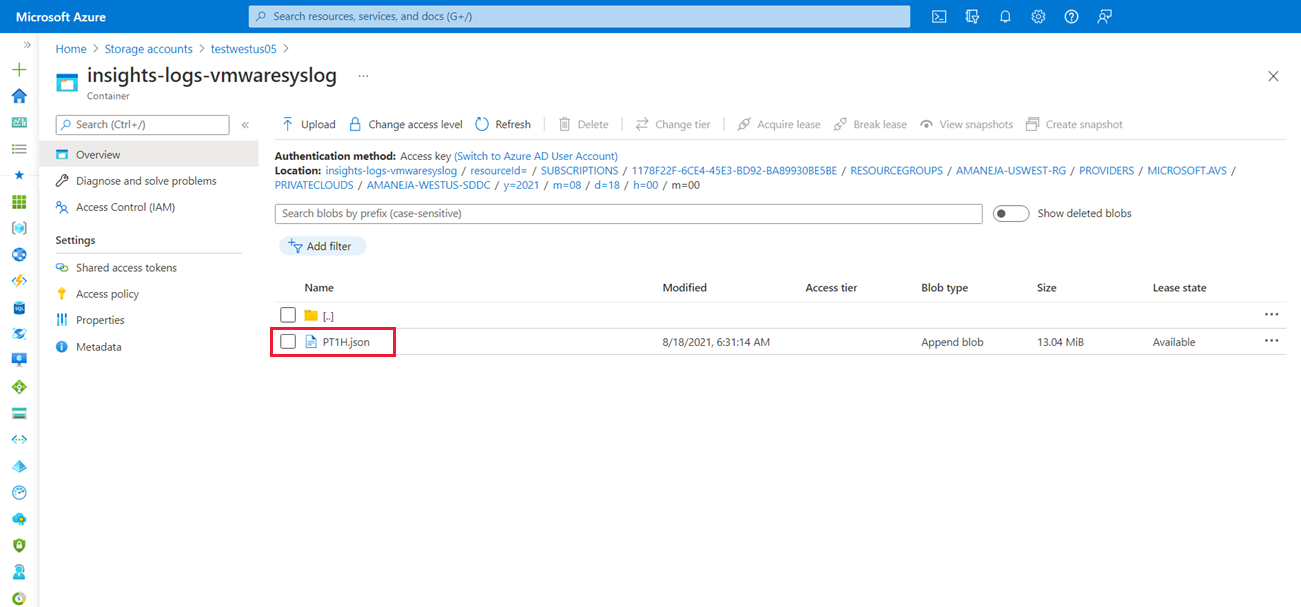Click View snapshots in toolbar

(966, 125)
